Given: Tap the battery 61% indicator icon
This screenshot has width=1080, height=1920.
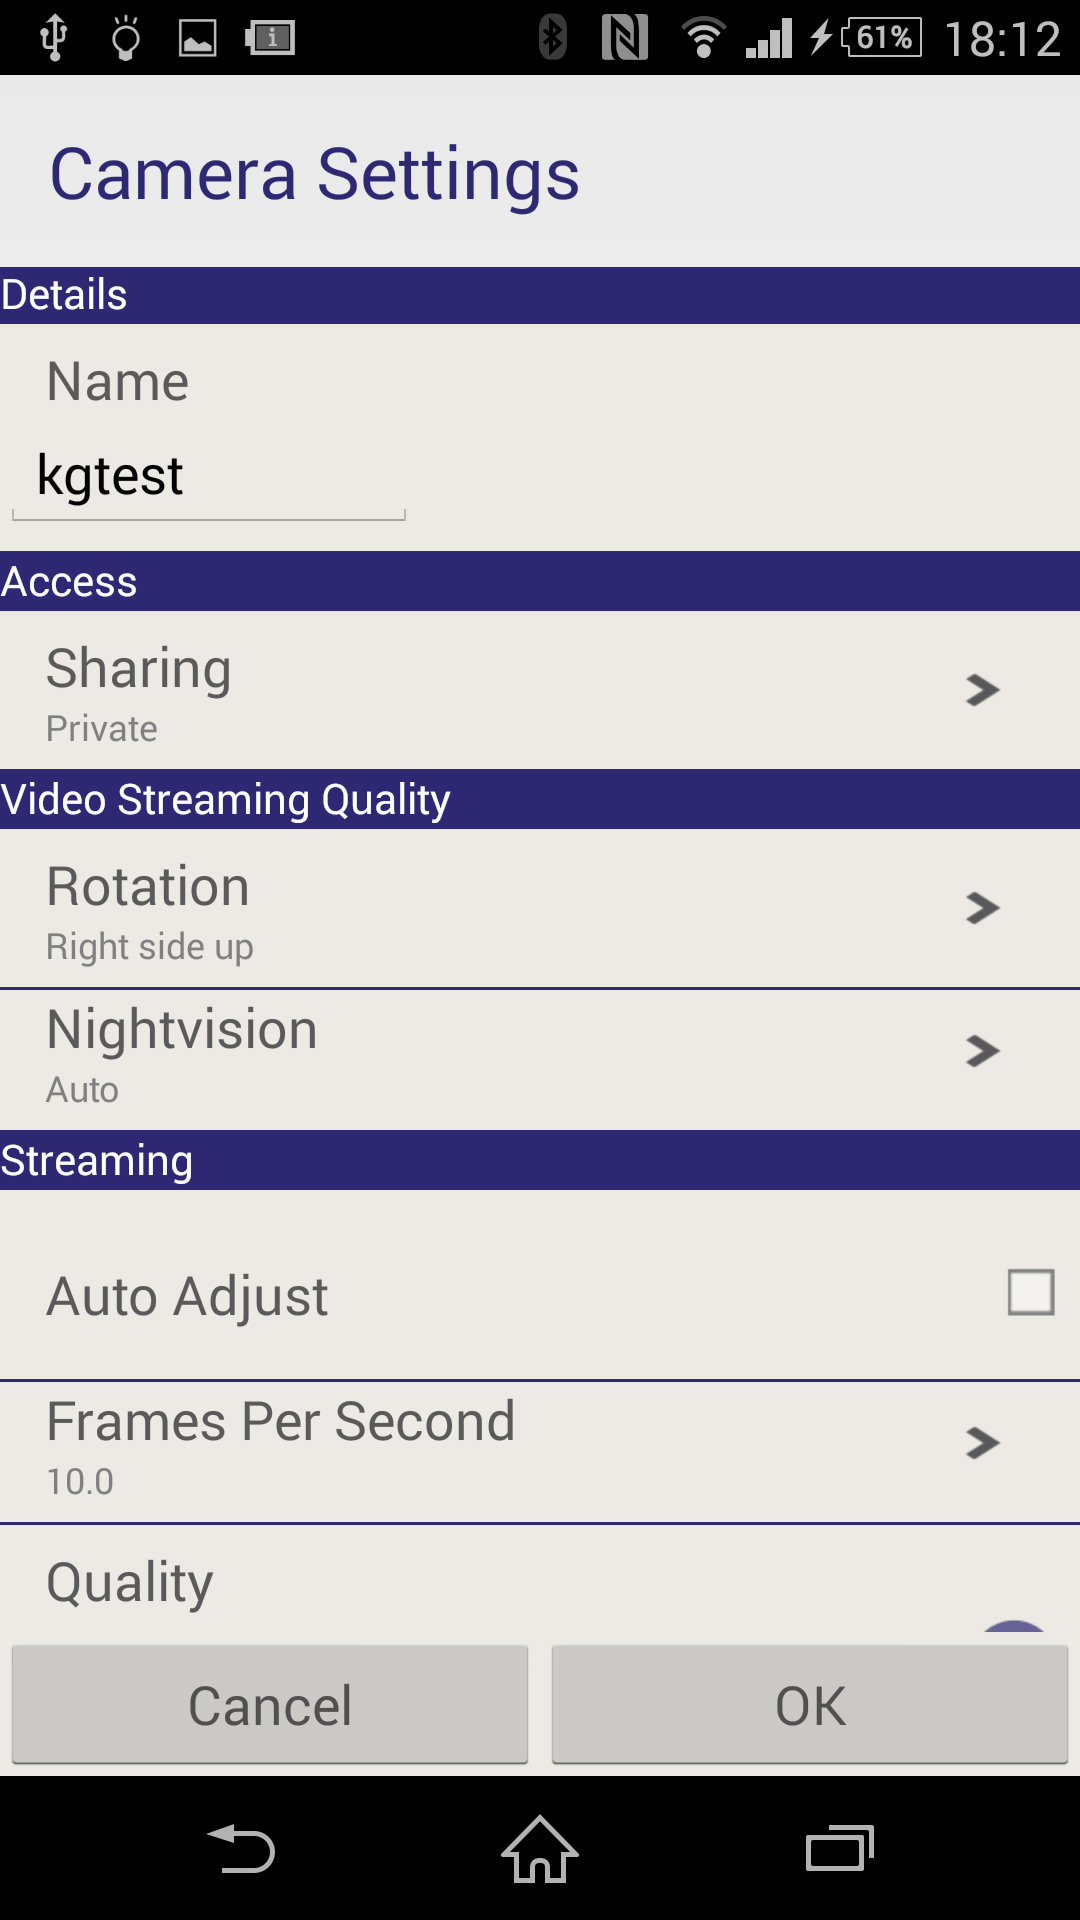Looking at the screenshot, I should pos(882,38).
